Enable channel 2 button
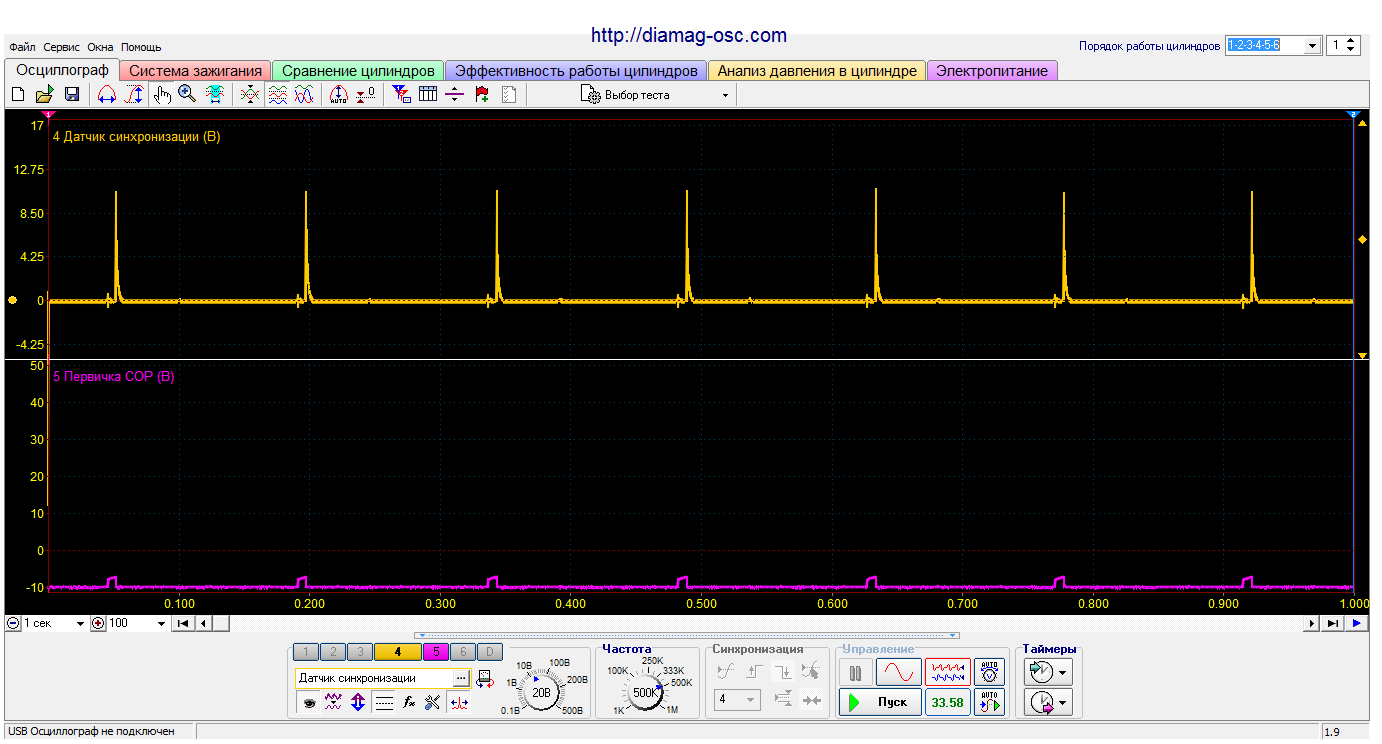The image size is (1382, 744). pos(335,652)
